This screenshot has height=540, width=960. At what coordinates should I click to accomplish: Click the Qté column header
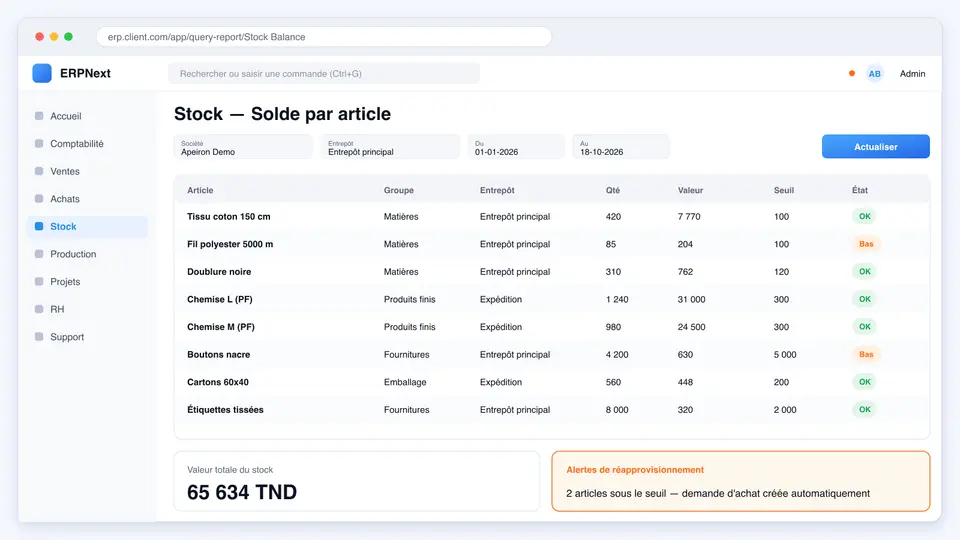tap(613, 190)
